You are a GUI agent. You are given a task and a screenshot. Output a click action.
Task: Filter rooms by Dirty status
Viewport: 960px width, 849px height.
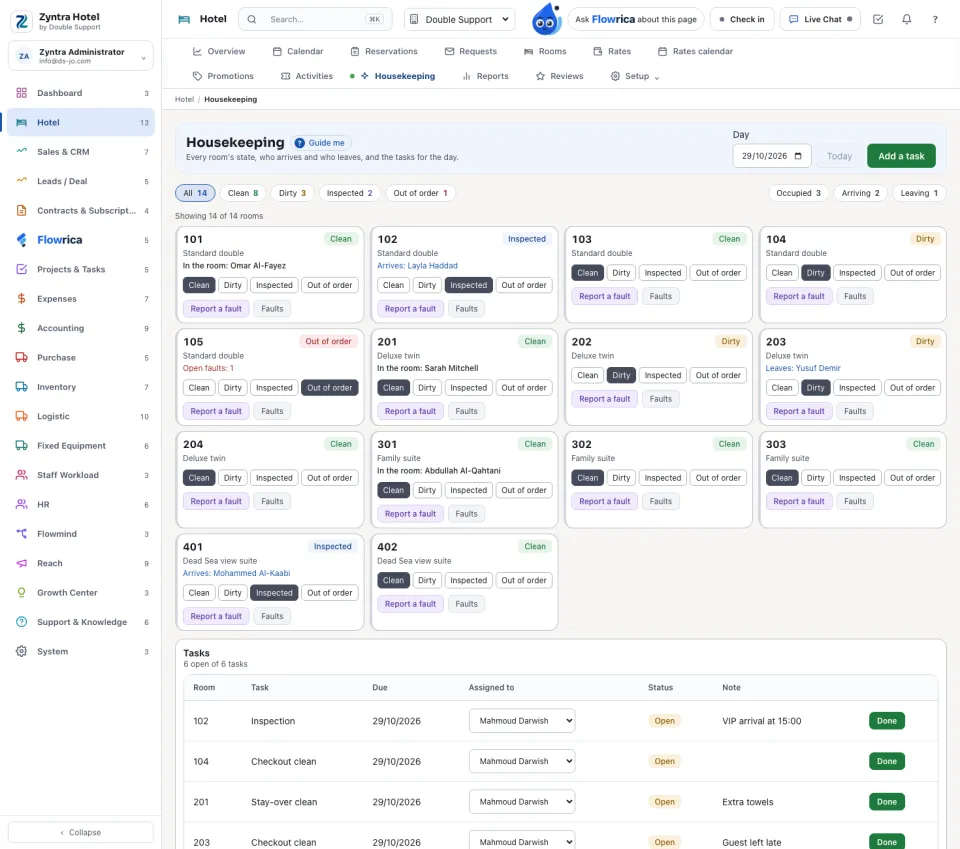pyautogui.click(x=292, y=193)
